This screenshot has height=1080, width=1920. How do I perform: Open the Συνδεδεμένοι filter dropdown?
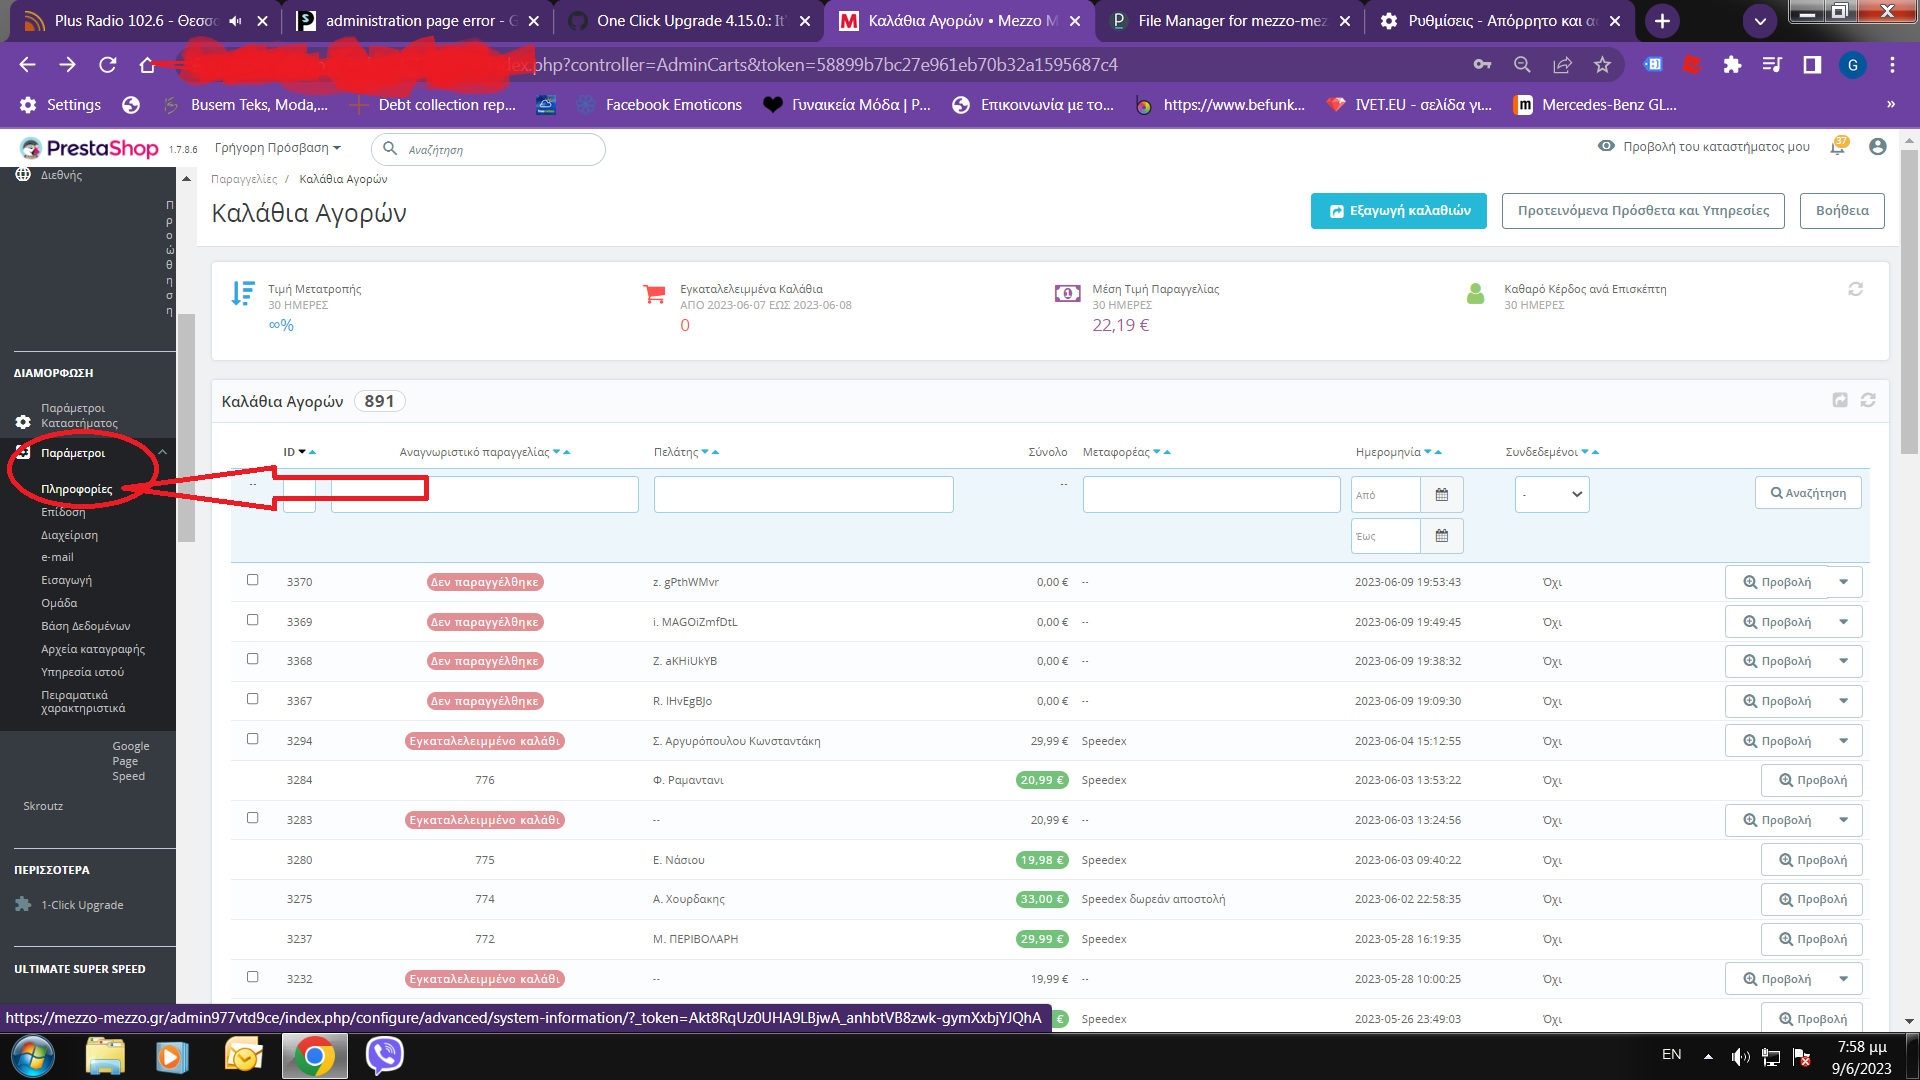click(1551, 495)
